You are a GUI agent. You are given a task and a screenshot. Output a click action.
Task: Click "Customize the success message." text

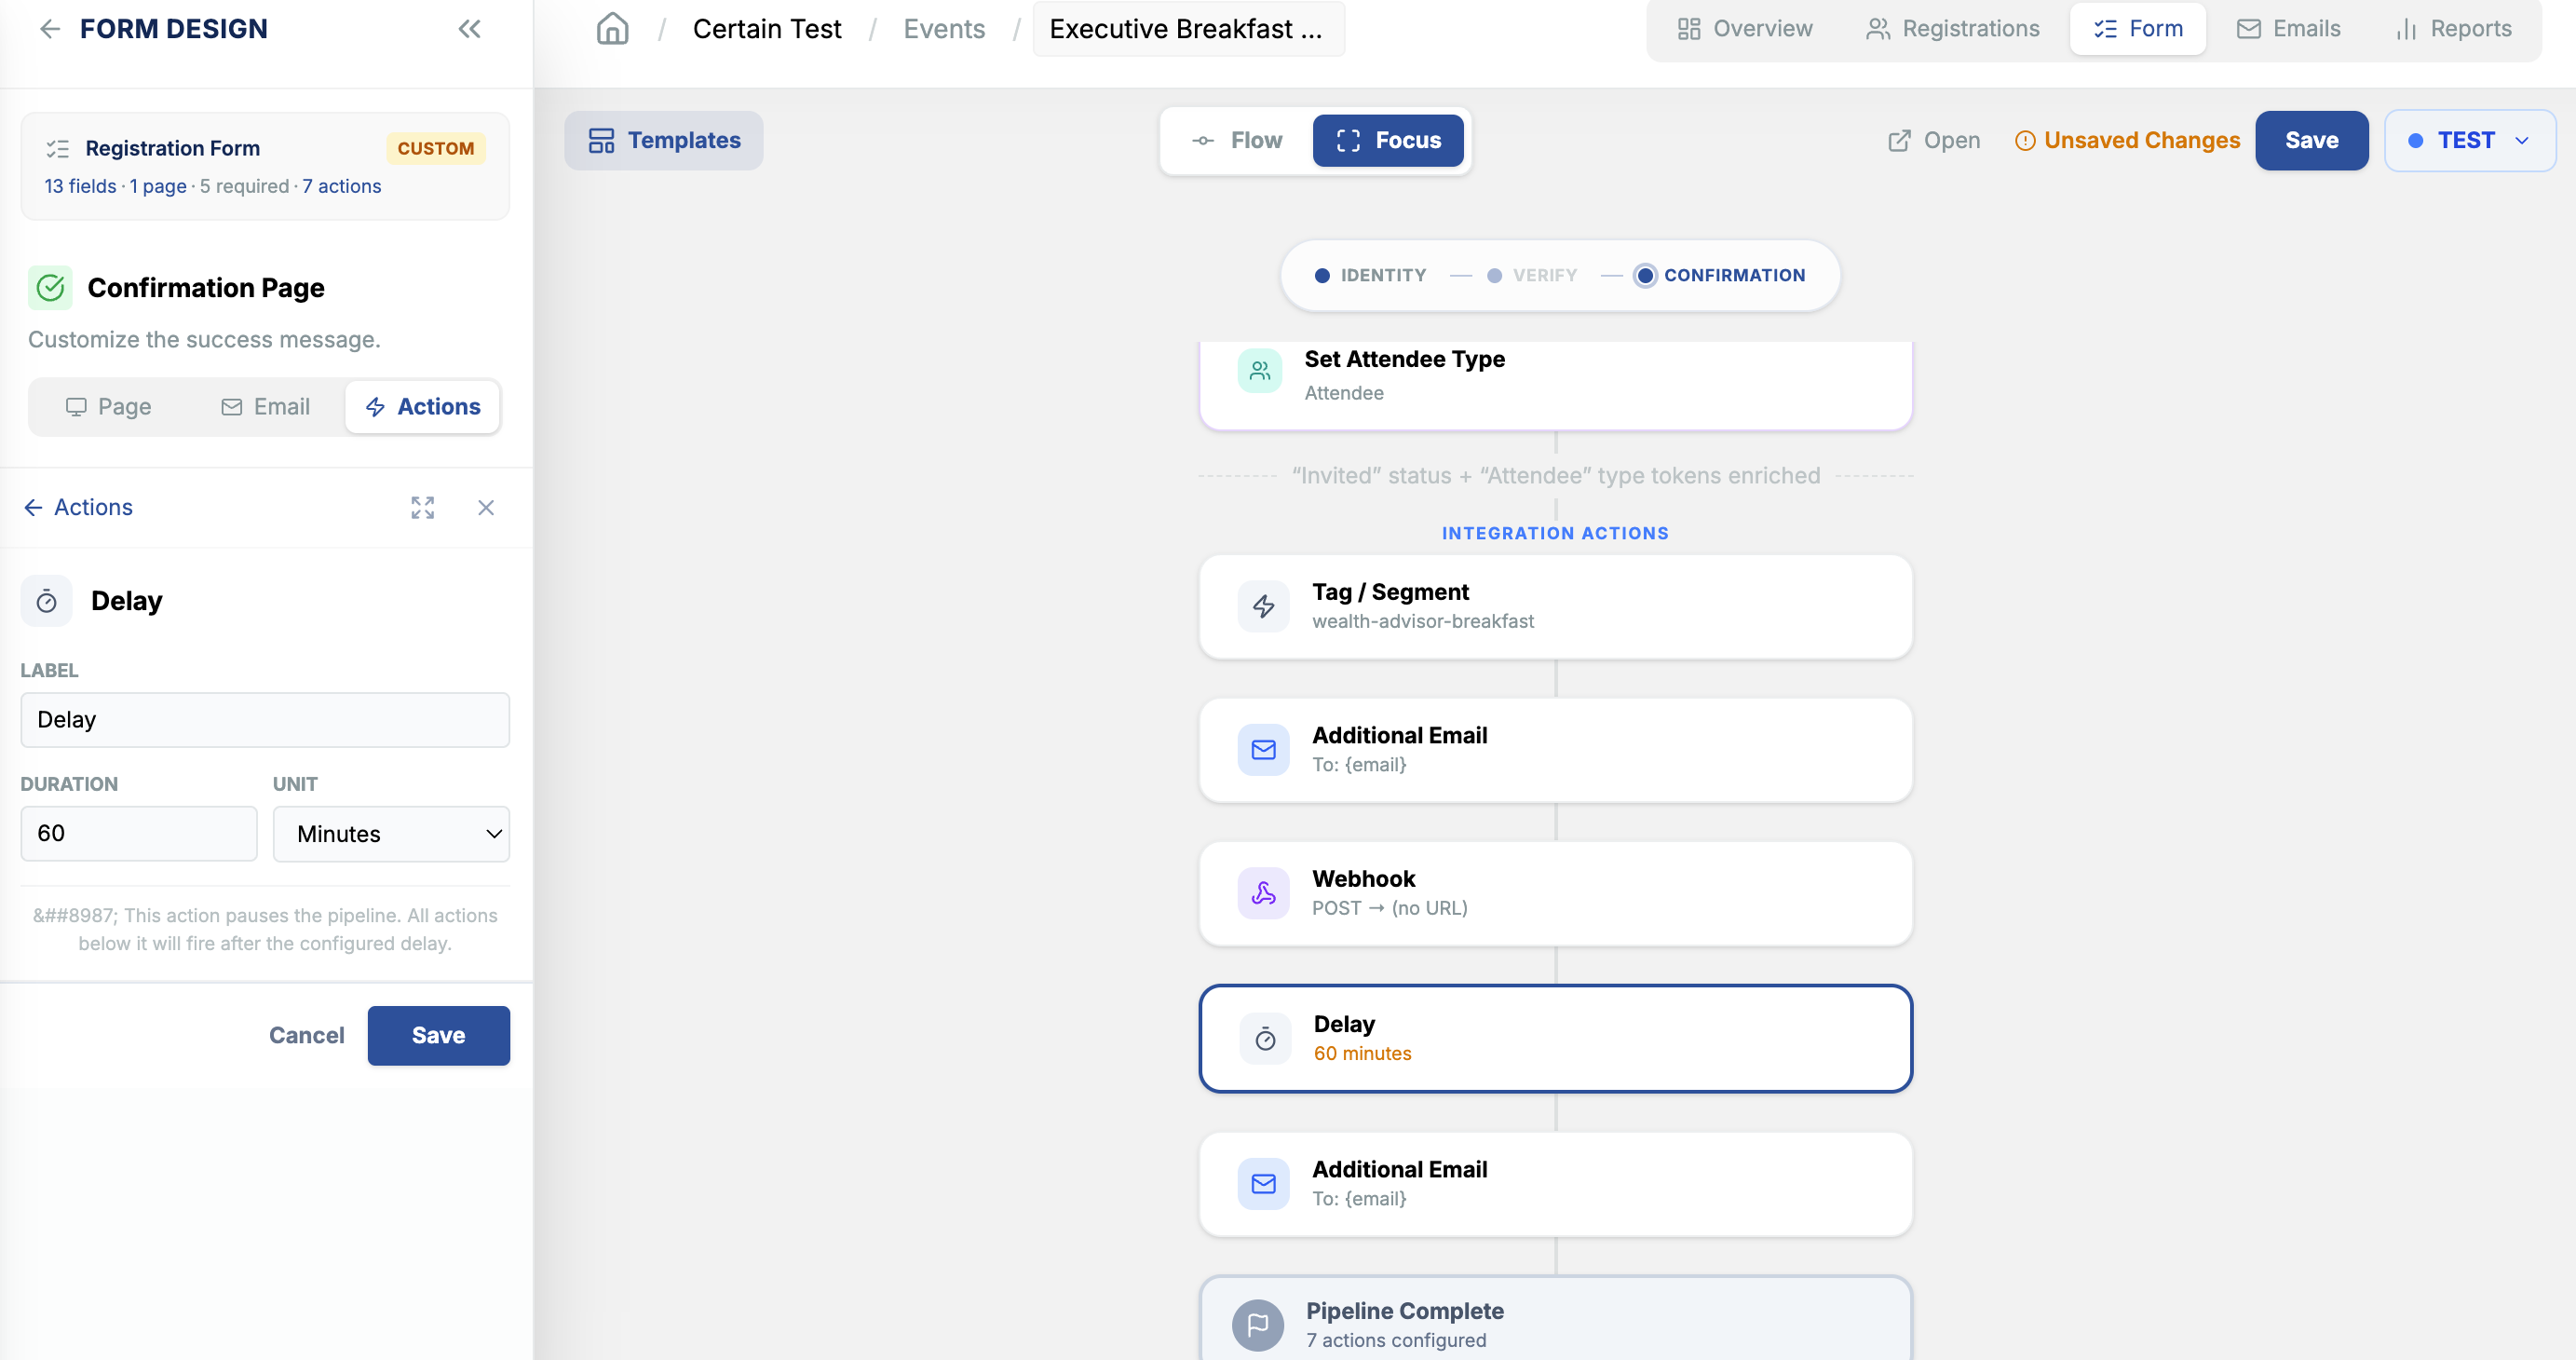coord(204,340)
